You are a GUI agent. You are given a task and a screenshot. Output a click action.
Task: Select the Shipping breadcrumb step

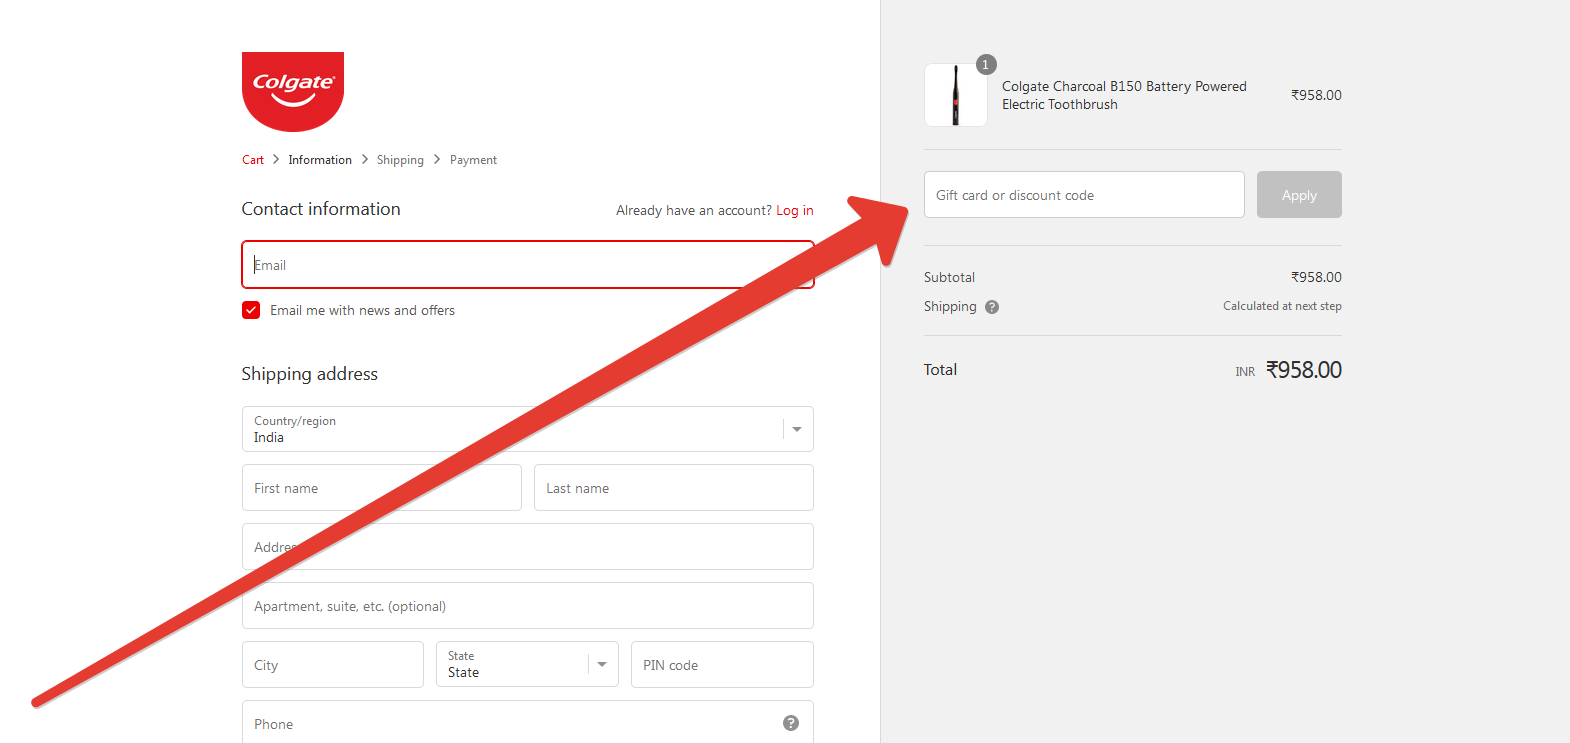click(x=400, y=160)
